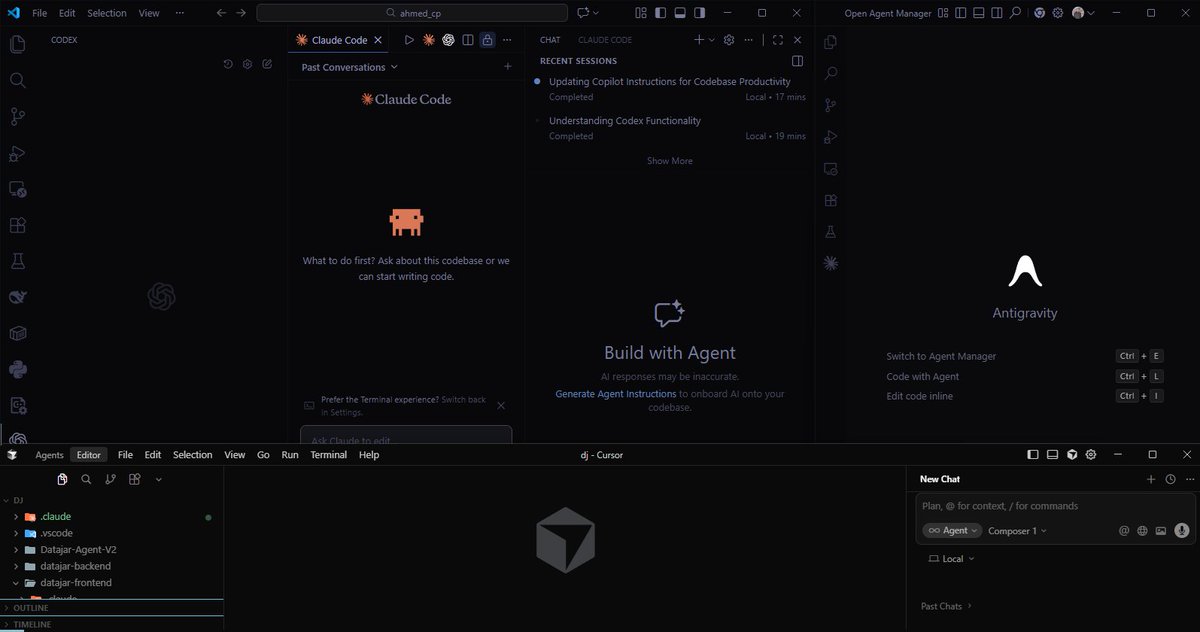Click the search magnifier in Antigravity title bar
The width and height of the screenshot is (1200, 632).
click(x=1015, y=13)
